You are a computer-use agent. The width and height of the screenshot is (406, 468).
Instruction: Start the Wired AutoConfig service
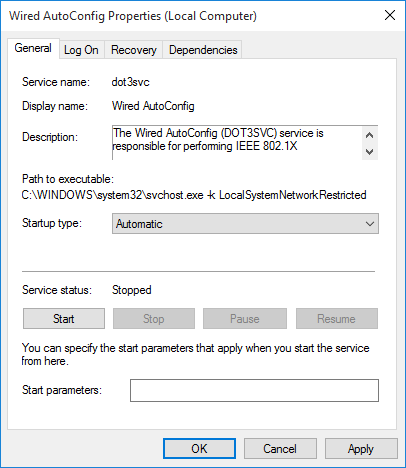coord(64,319)
